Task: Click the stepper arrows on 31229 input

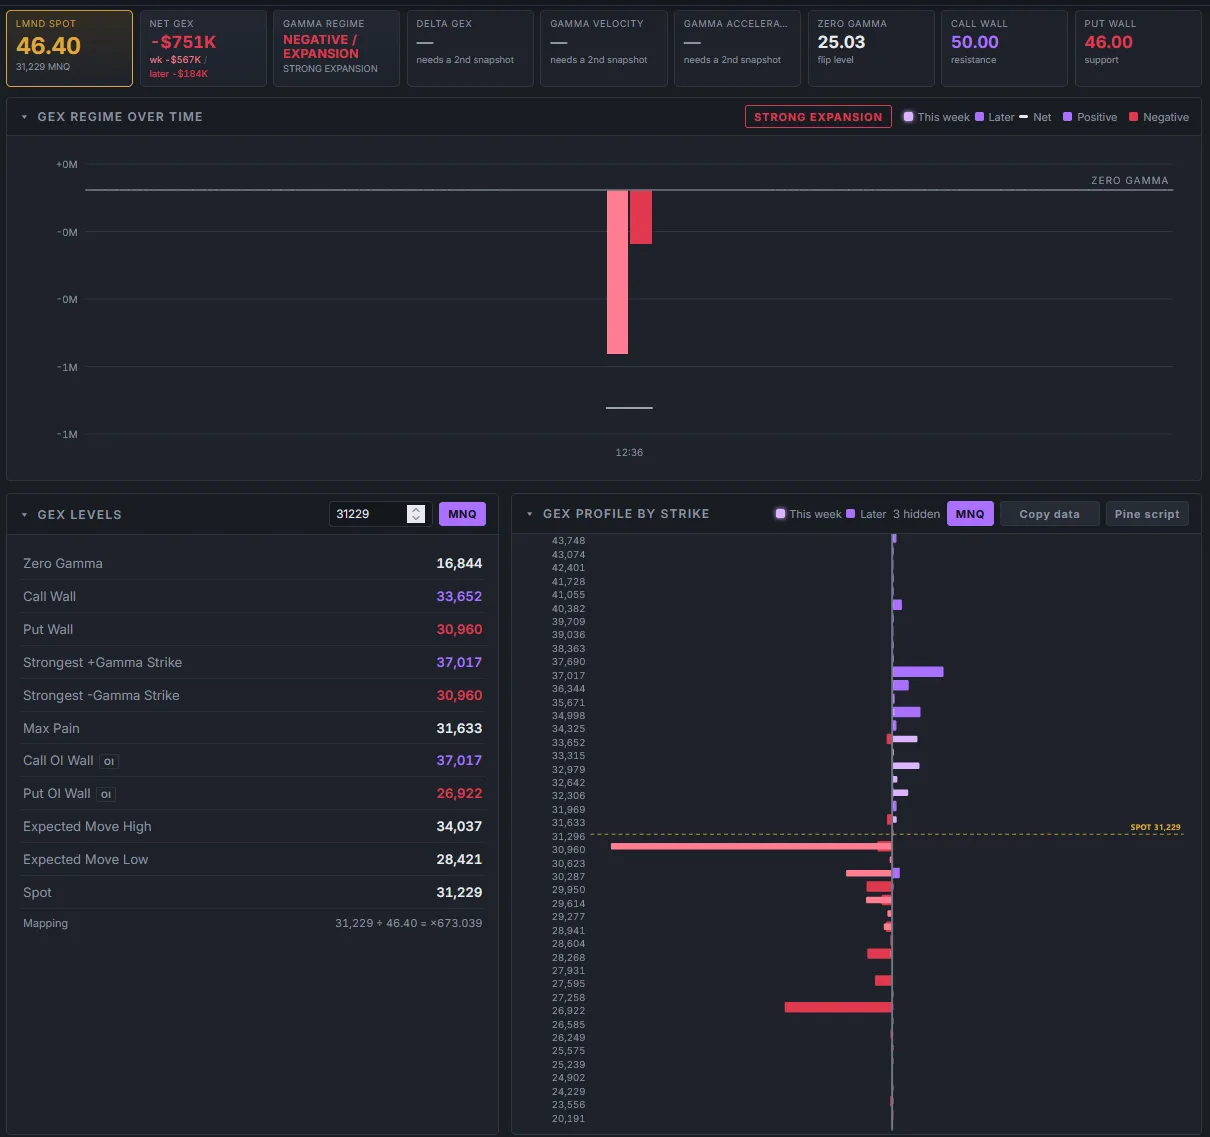Action: point(416,514)
